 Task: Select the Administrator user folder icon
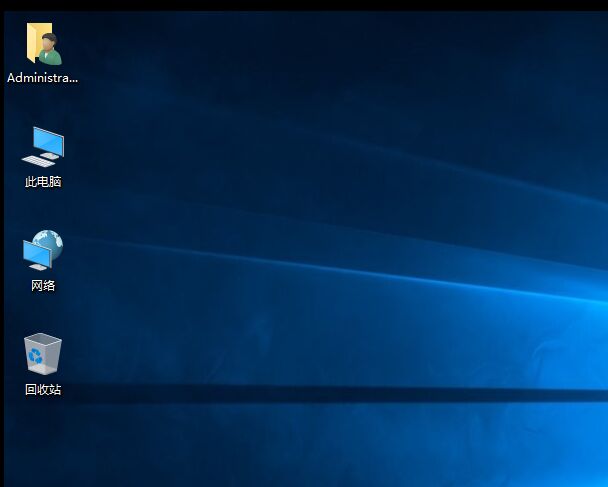pyautogui.click(x=44, y=43)
